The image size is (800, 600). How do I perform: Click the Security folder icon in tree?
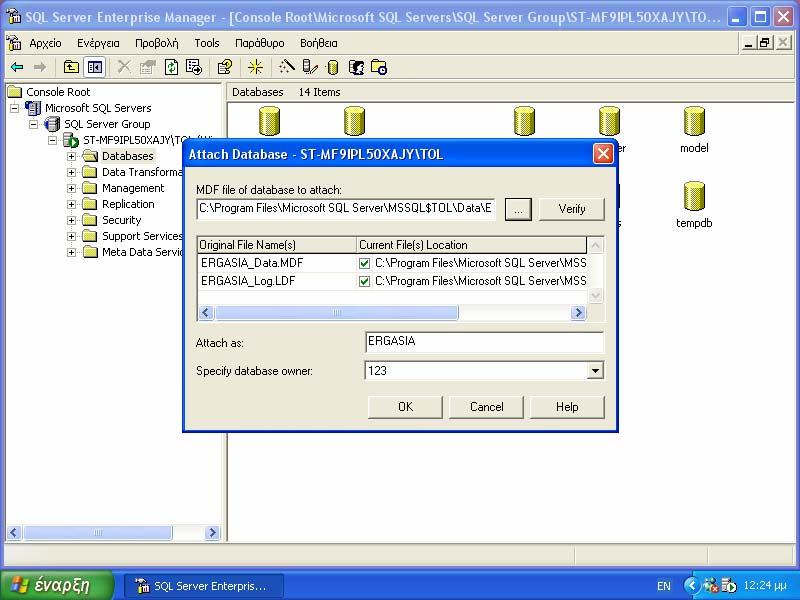pos(90,220)
